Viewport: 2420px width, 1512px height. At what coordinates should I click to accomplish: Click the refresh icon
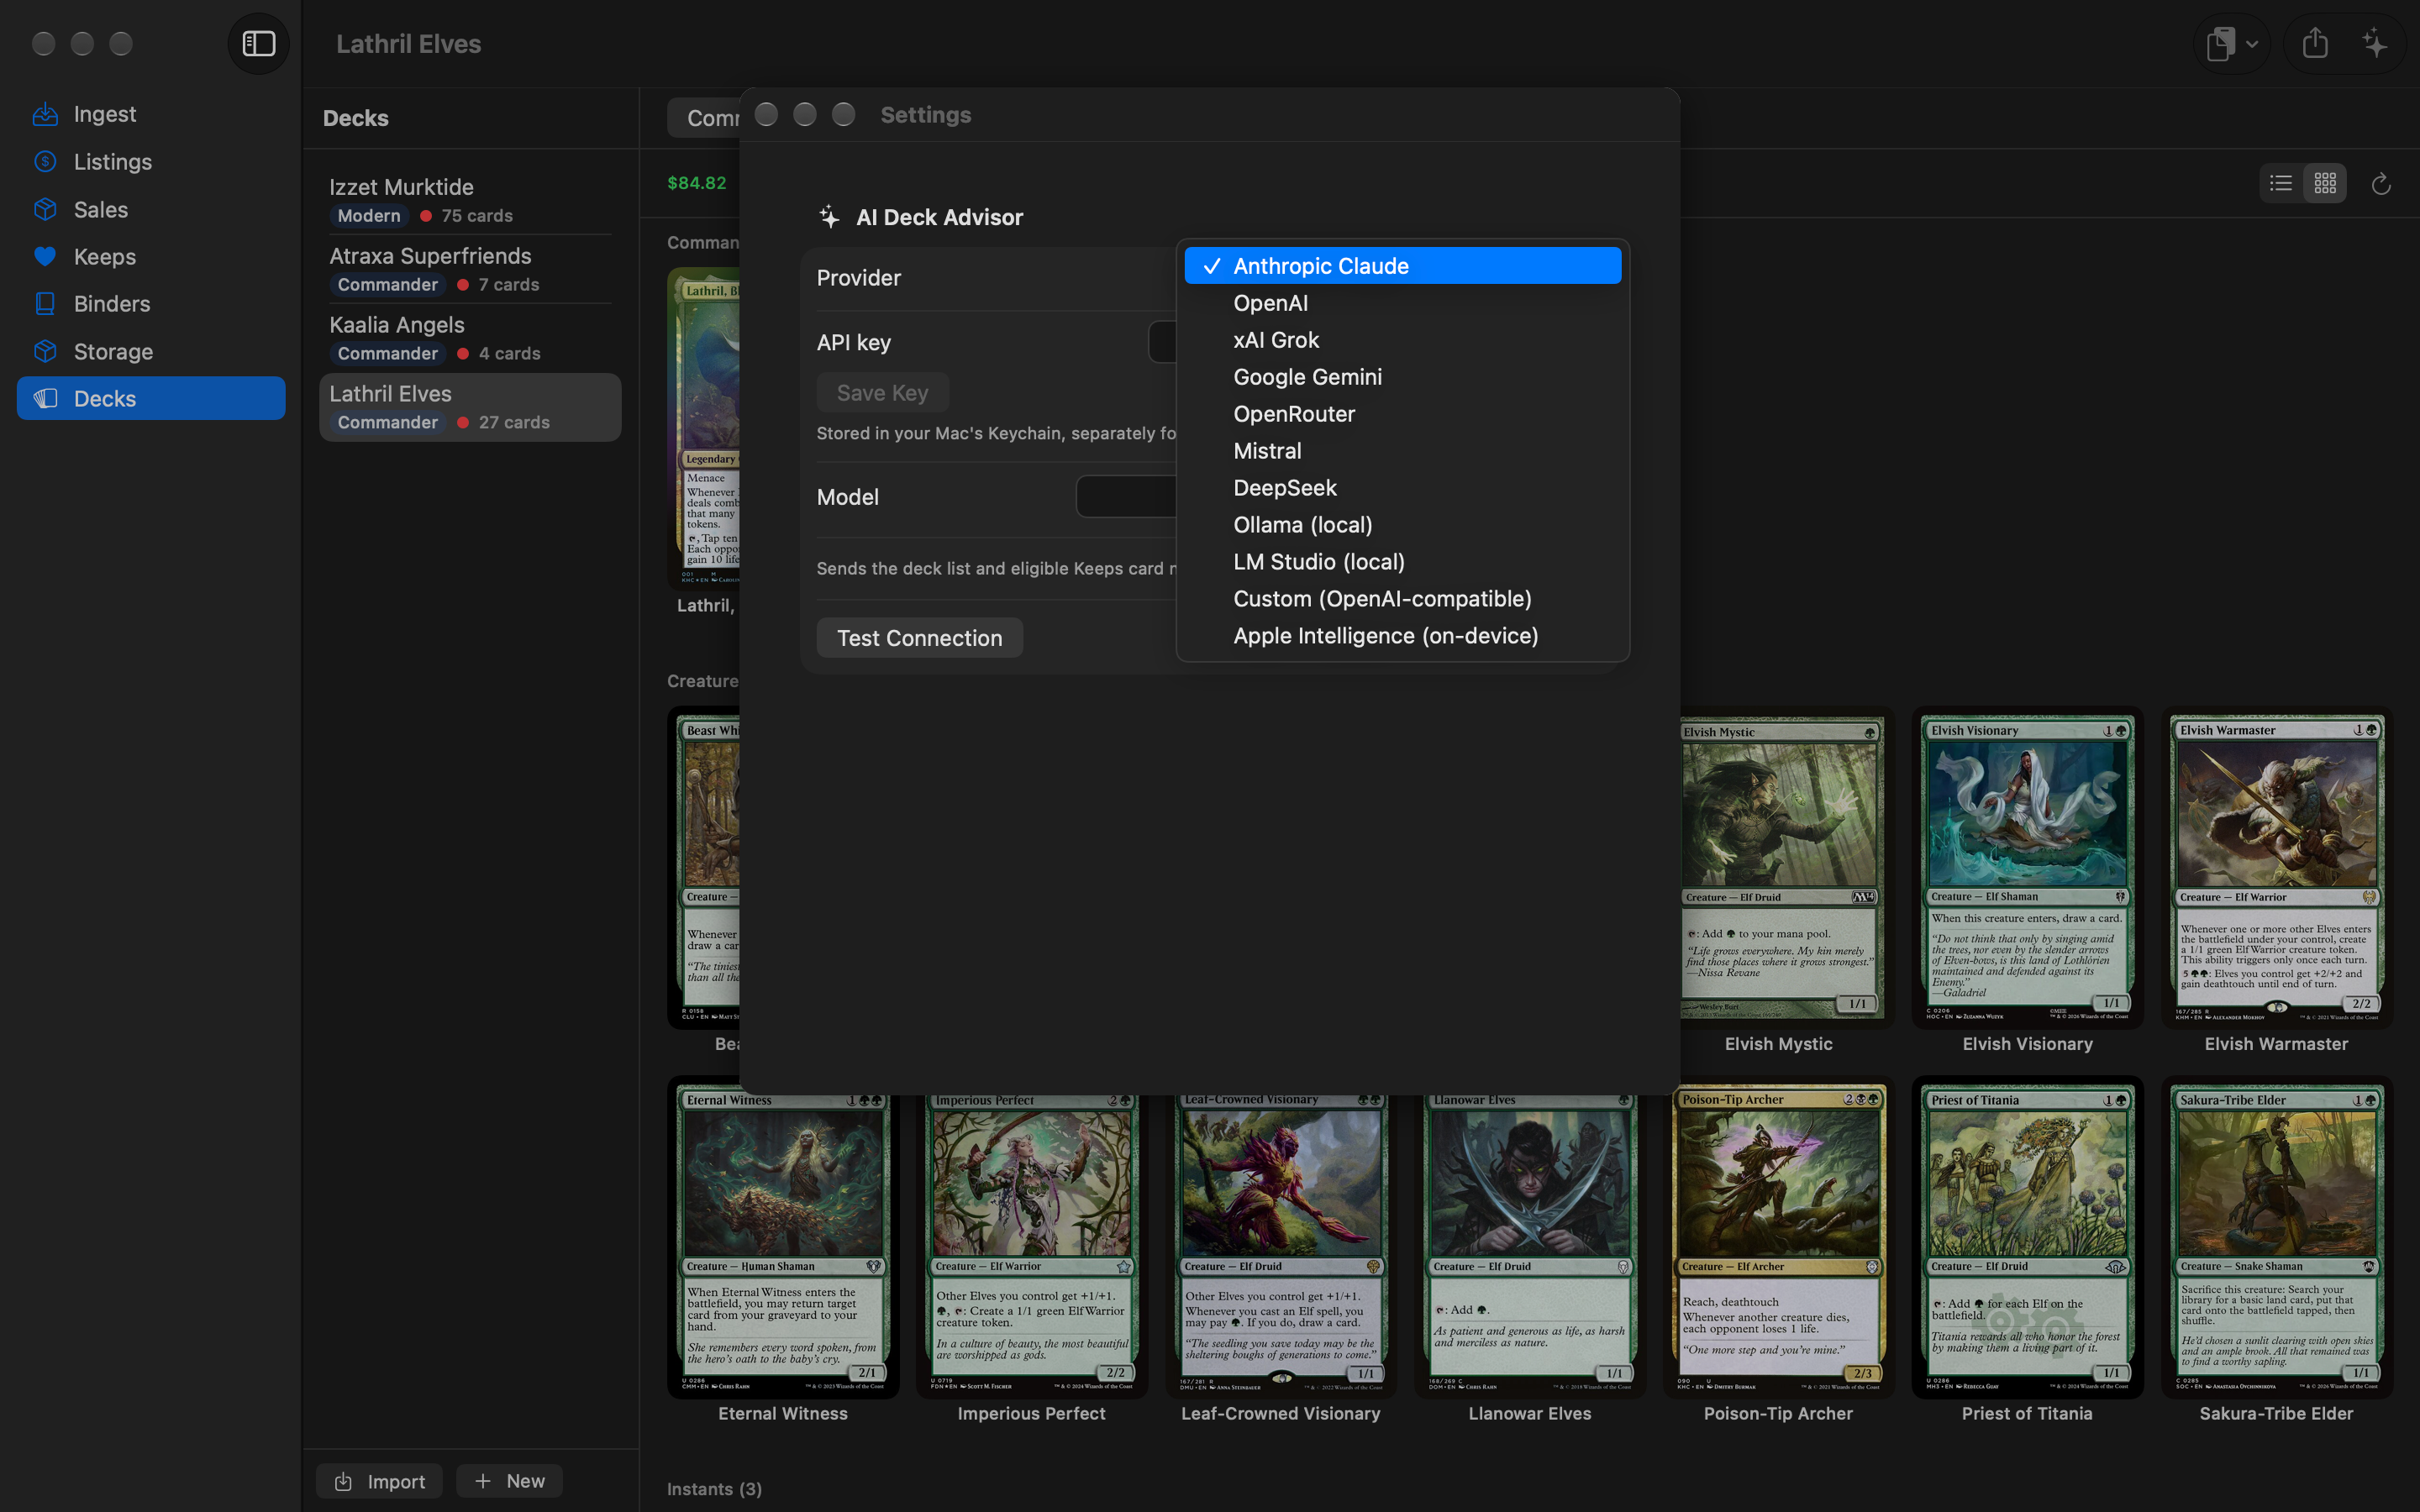pyautogui.click(x=2381, y=184)
